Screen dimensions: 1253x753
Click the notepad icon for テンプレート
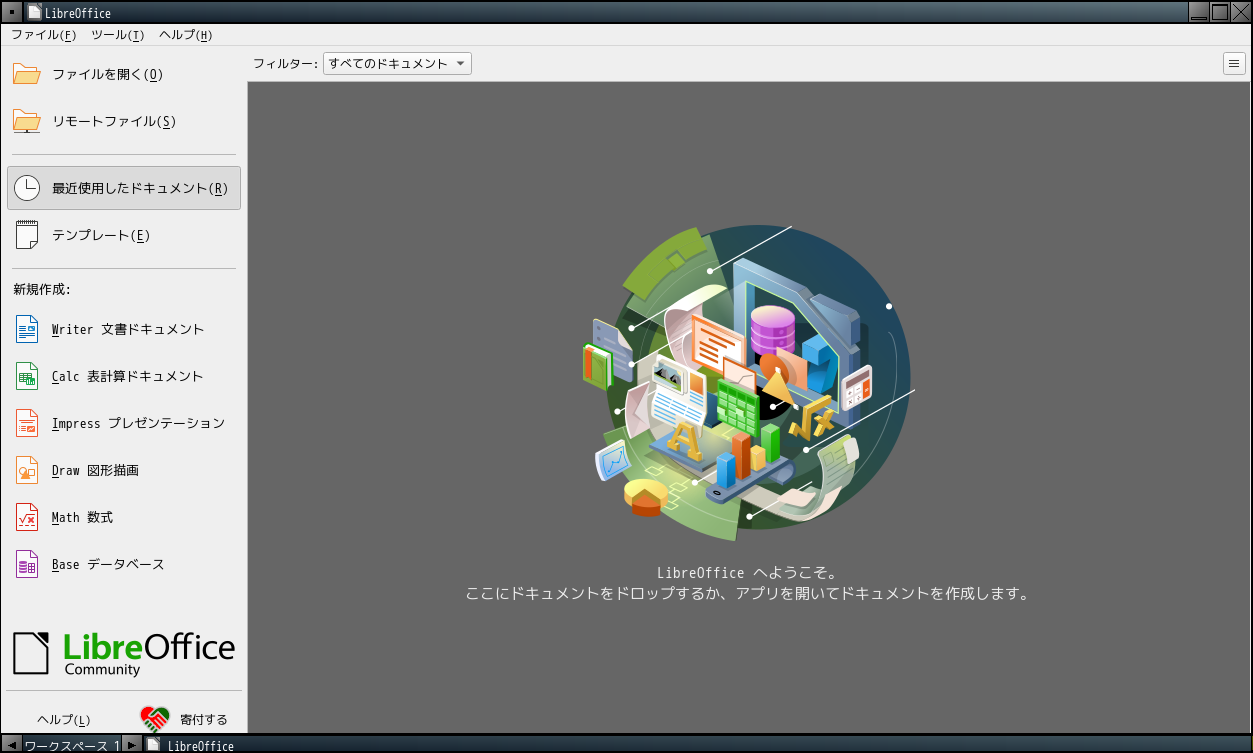(27, 235)
